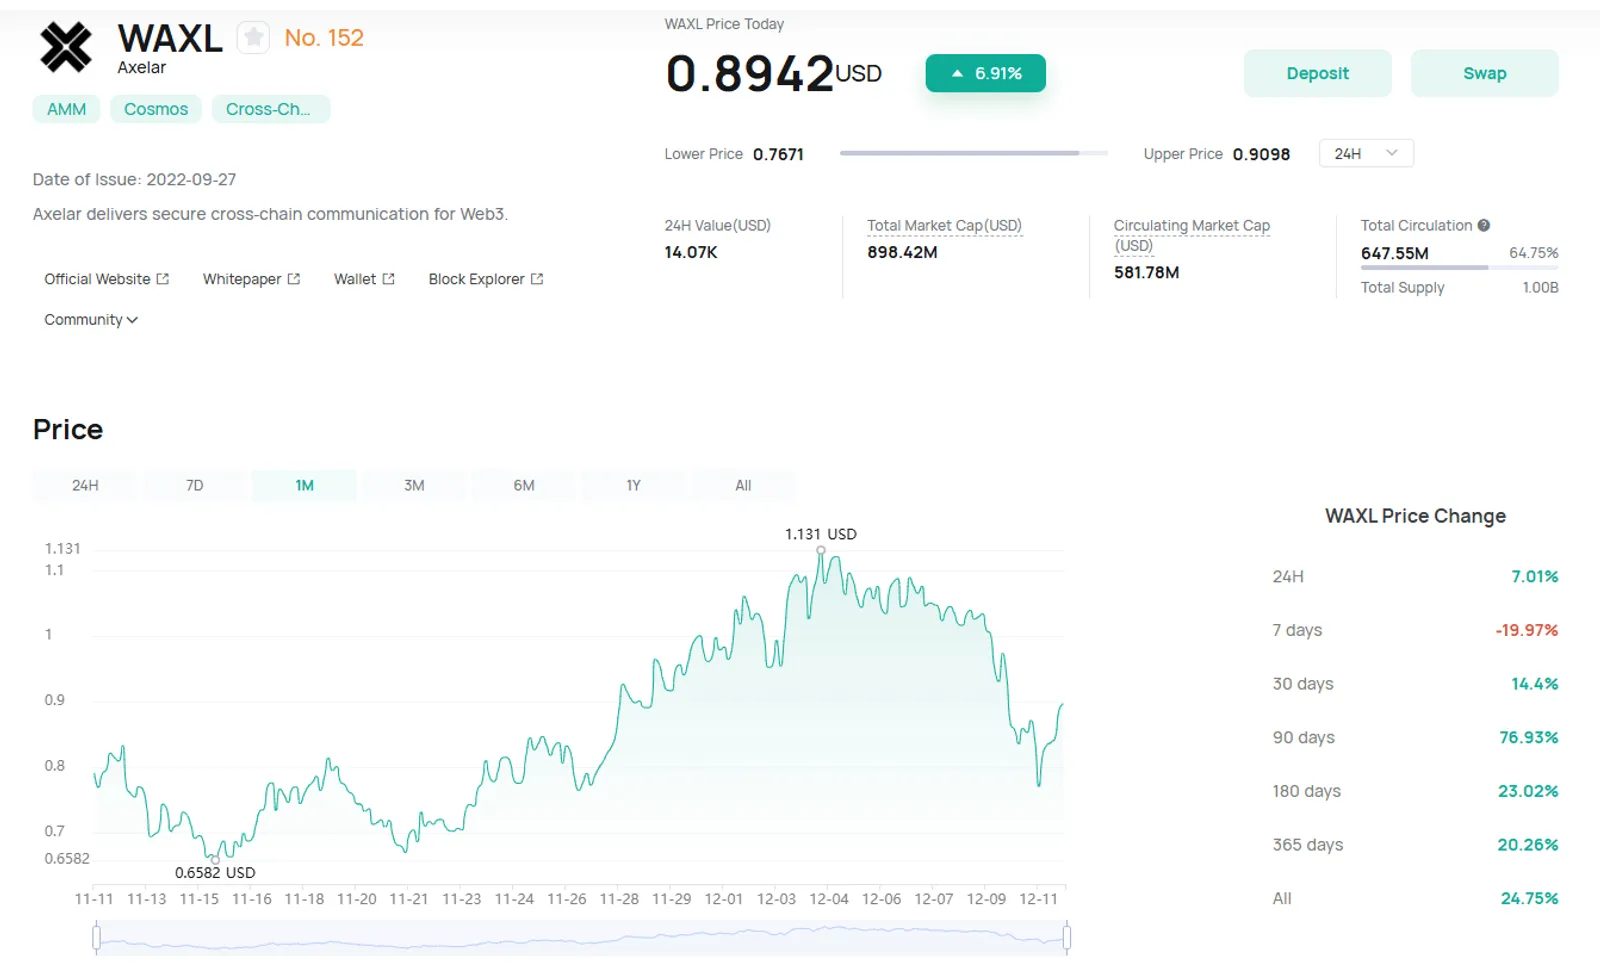
Task: Click the Wallet external link icon
Action: [389, 279]
